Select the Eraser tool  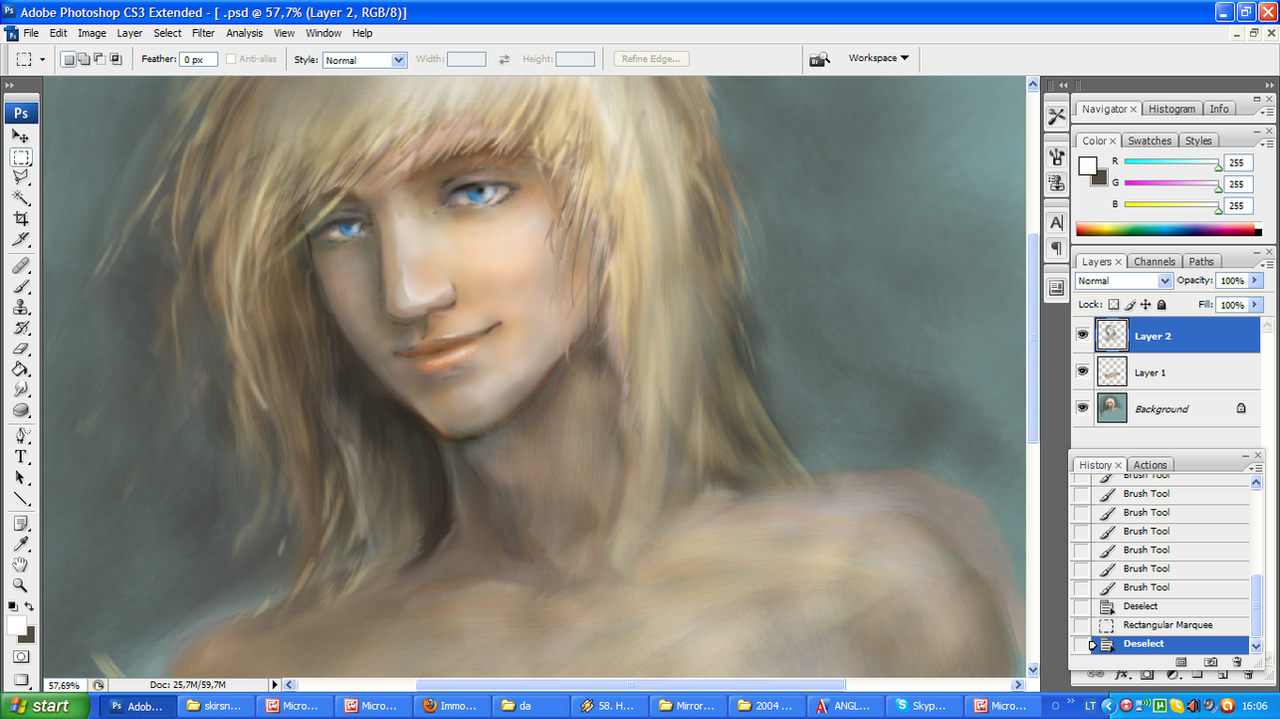(x=21, y=348)
